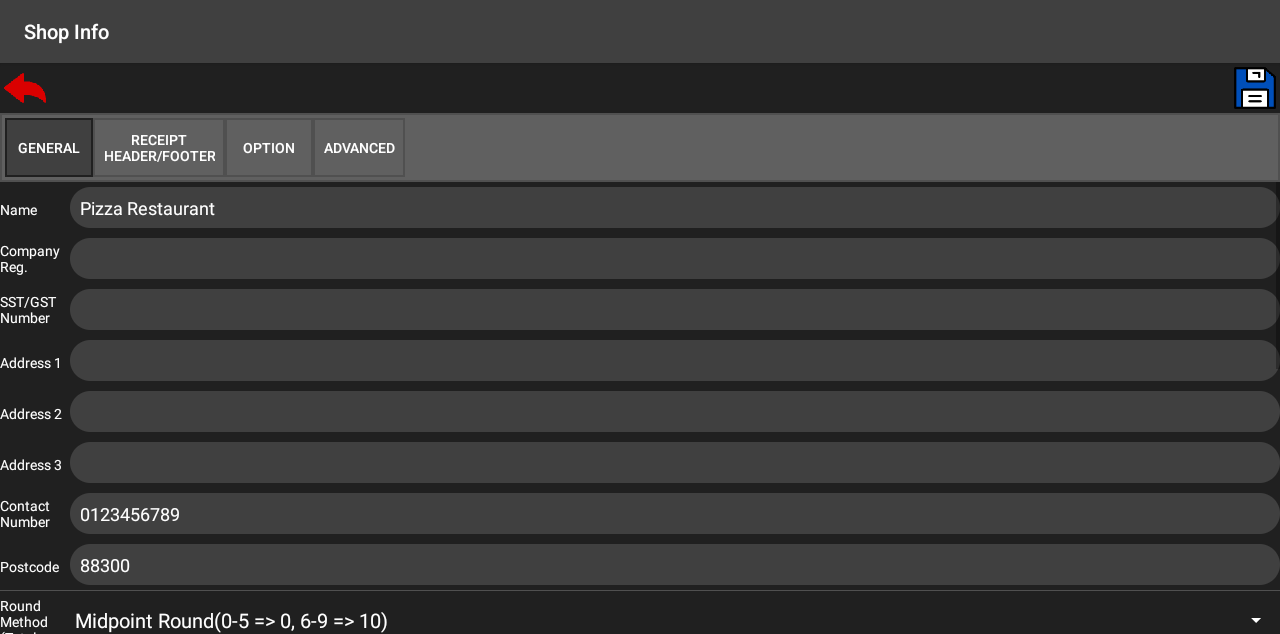
Task: Click the Round Method label
Action: pyautogui.click(x=24, y=615)
